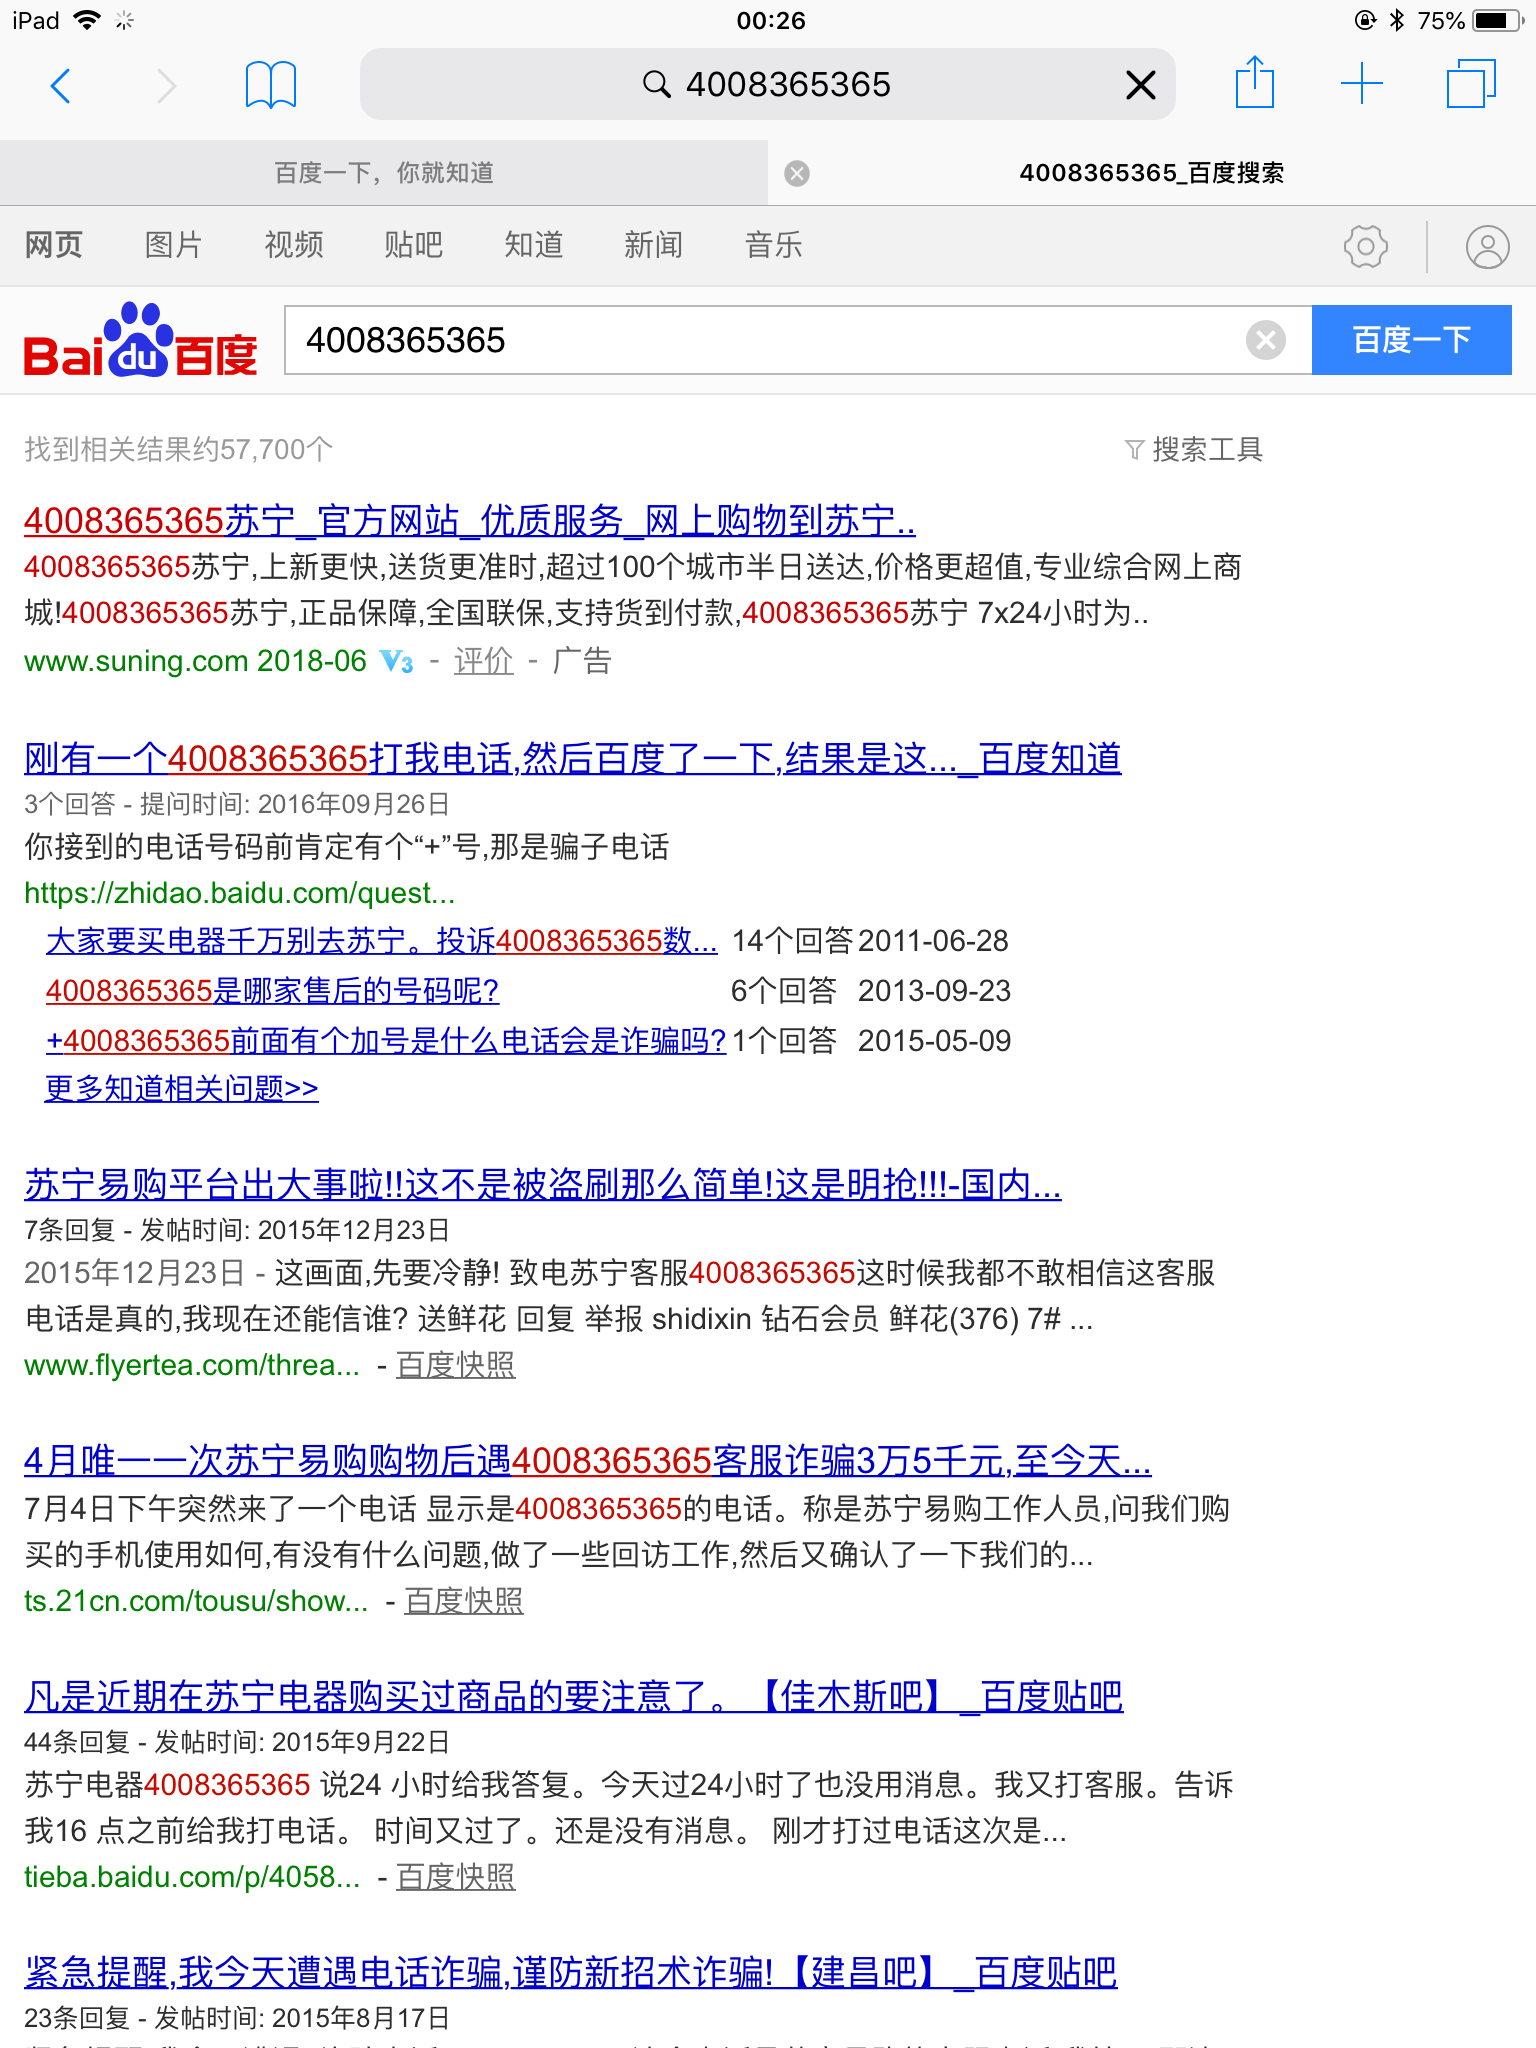Open the www.flyertea.com/threa... URL
This screenshot has width=1536, height=2048.
tap(192, 1365)
